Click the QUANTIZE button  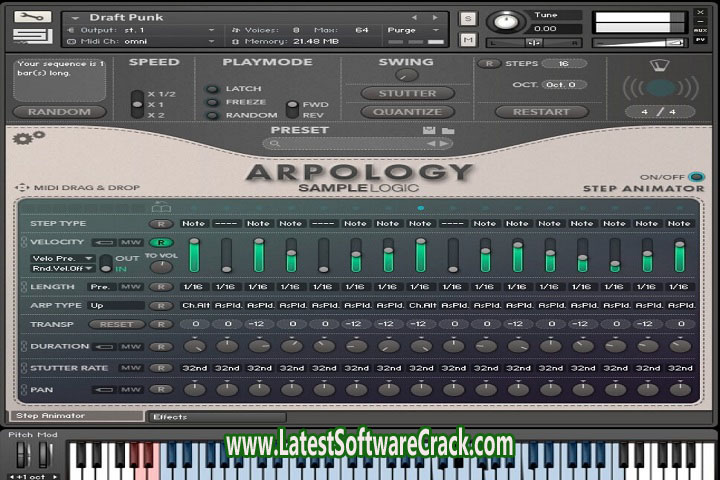coord(408,112)
